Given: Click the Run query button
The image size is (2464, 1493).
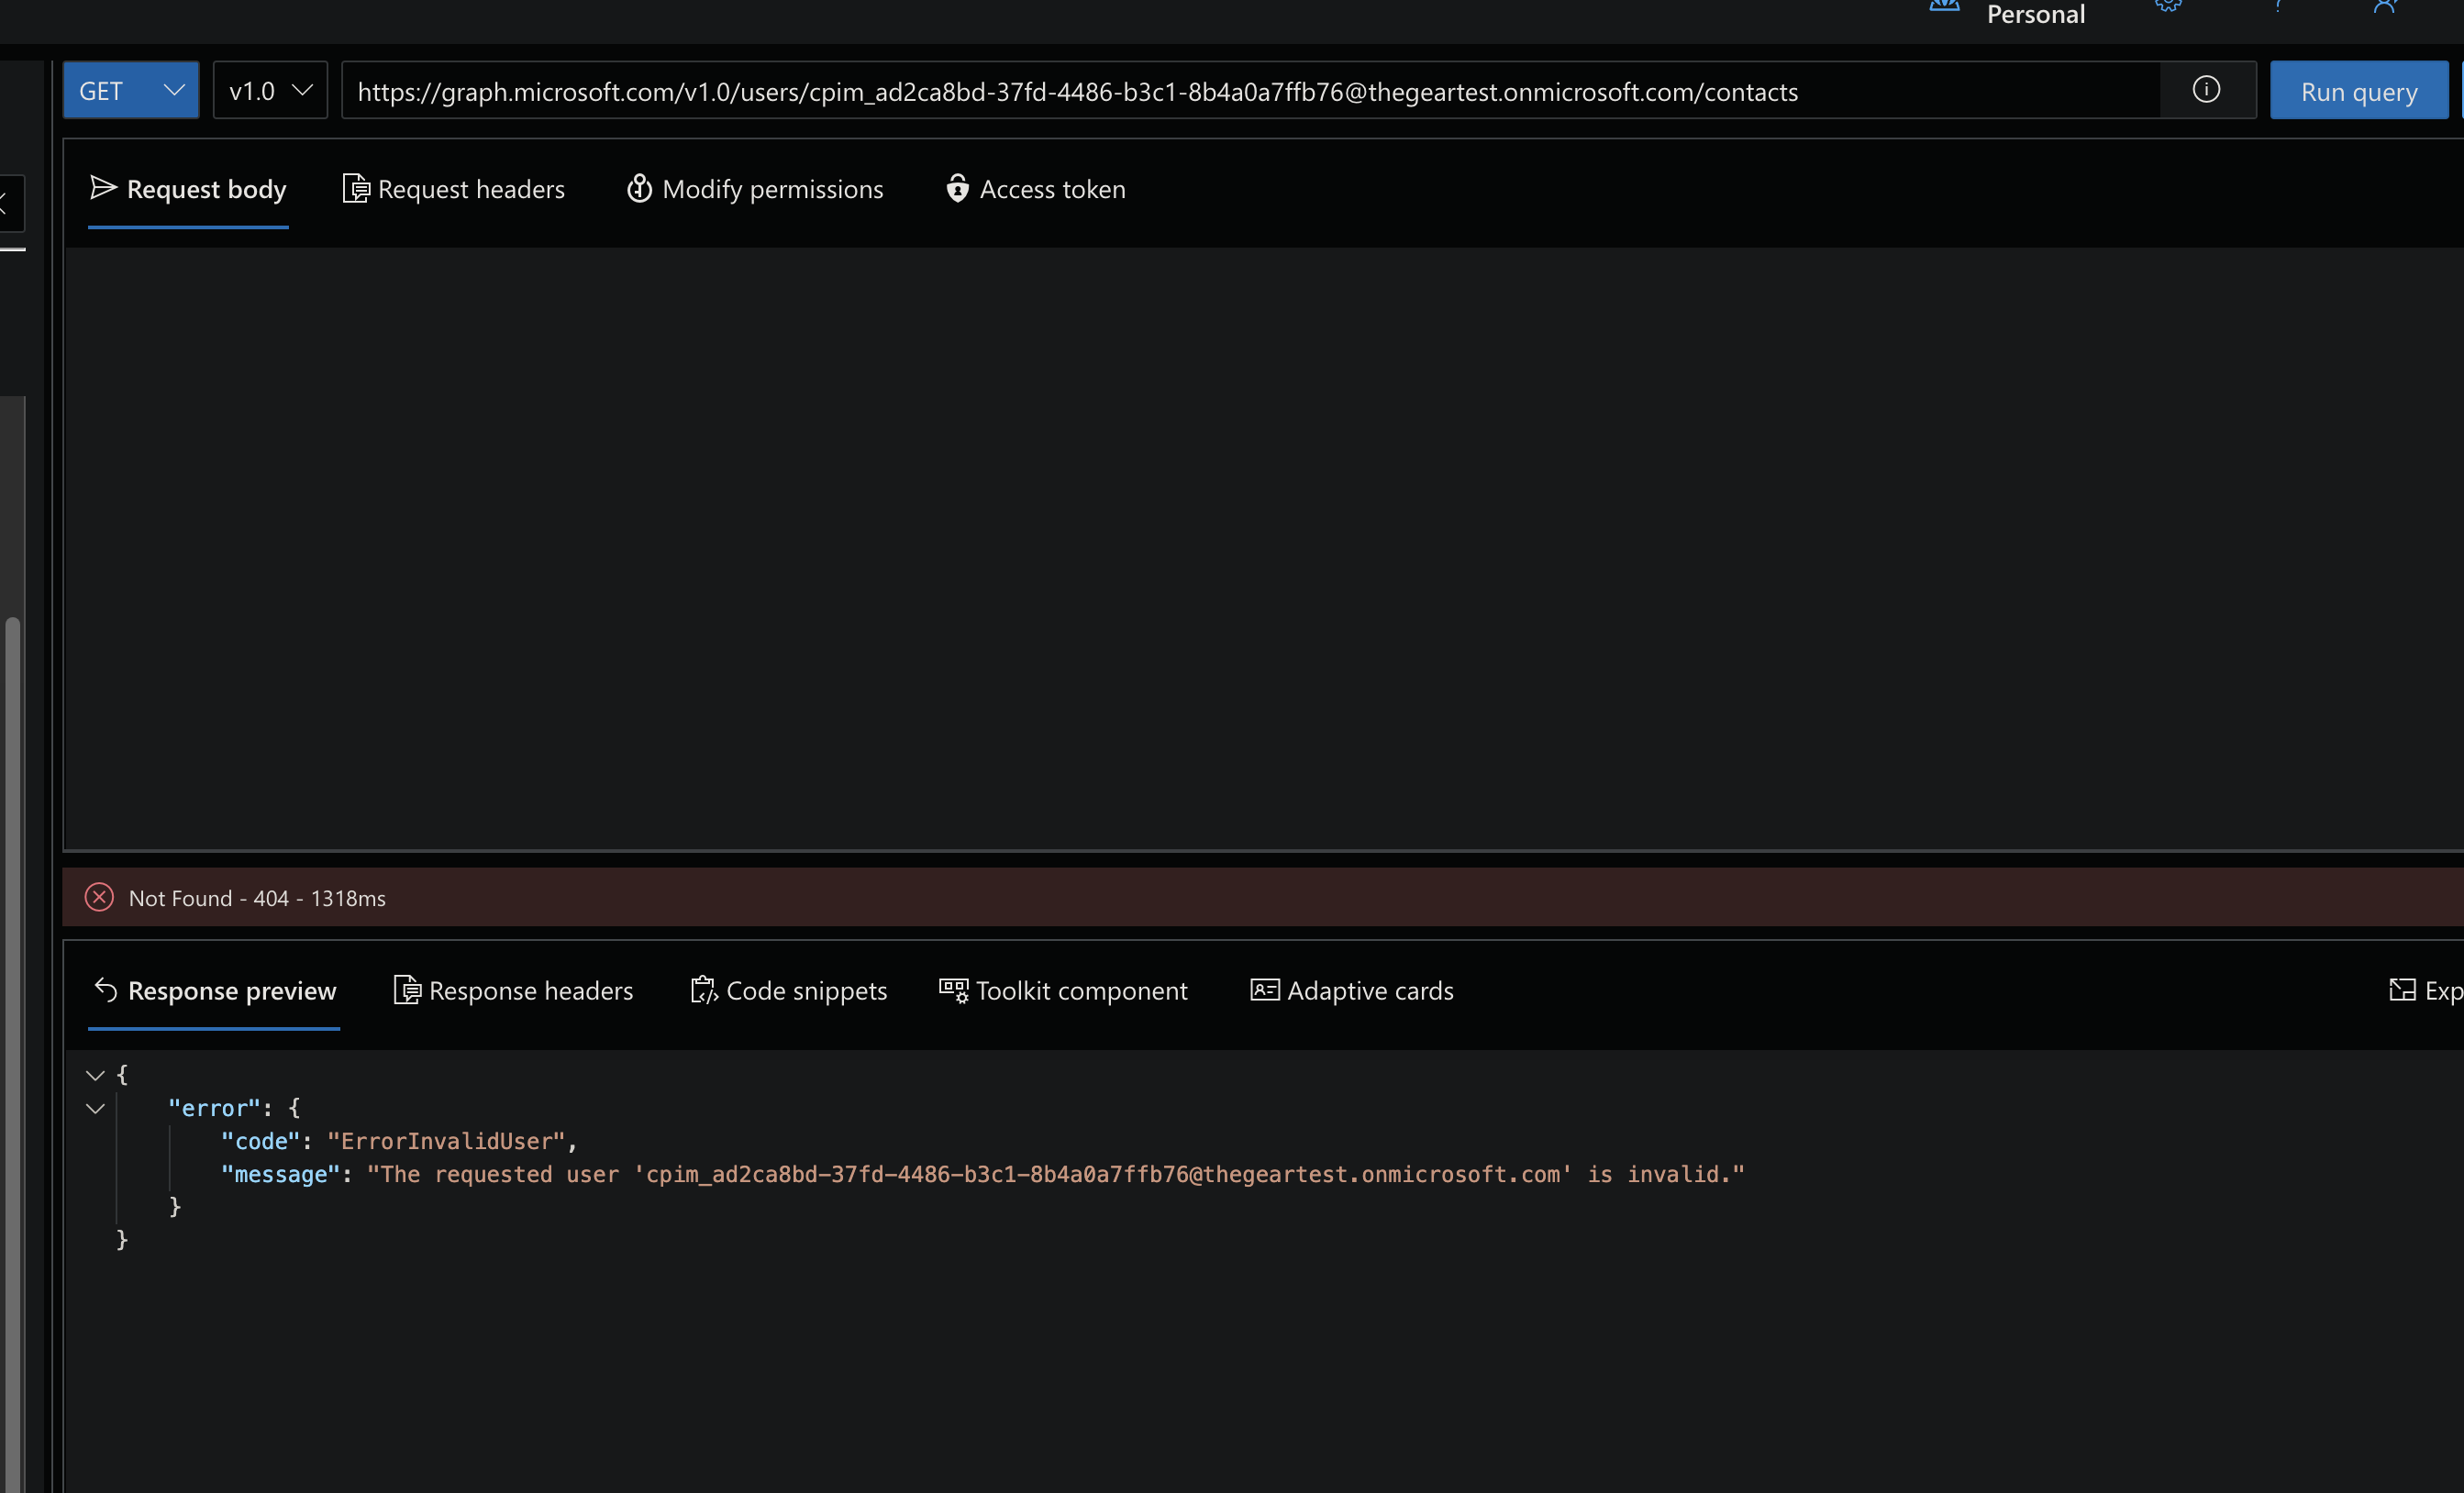Looking at the screenshot, I should pyautogui.click(x=2359, y=90).
